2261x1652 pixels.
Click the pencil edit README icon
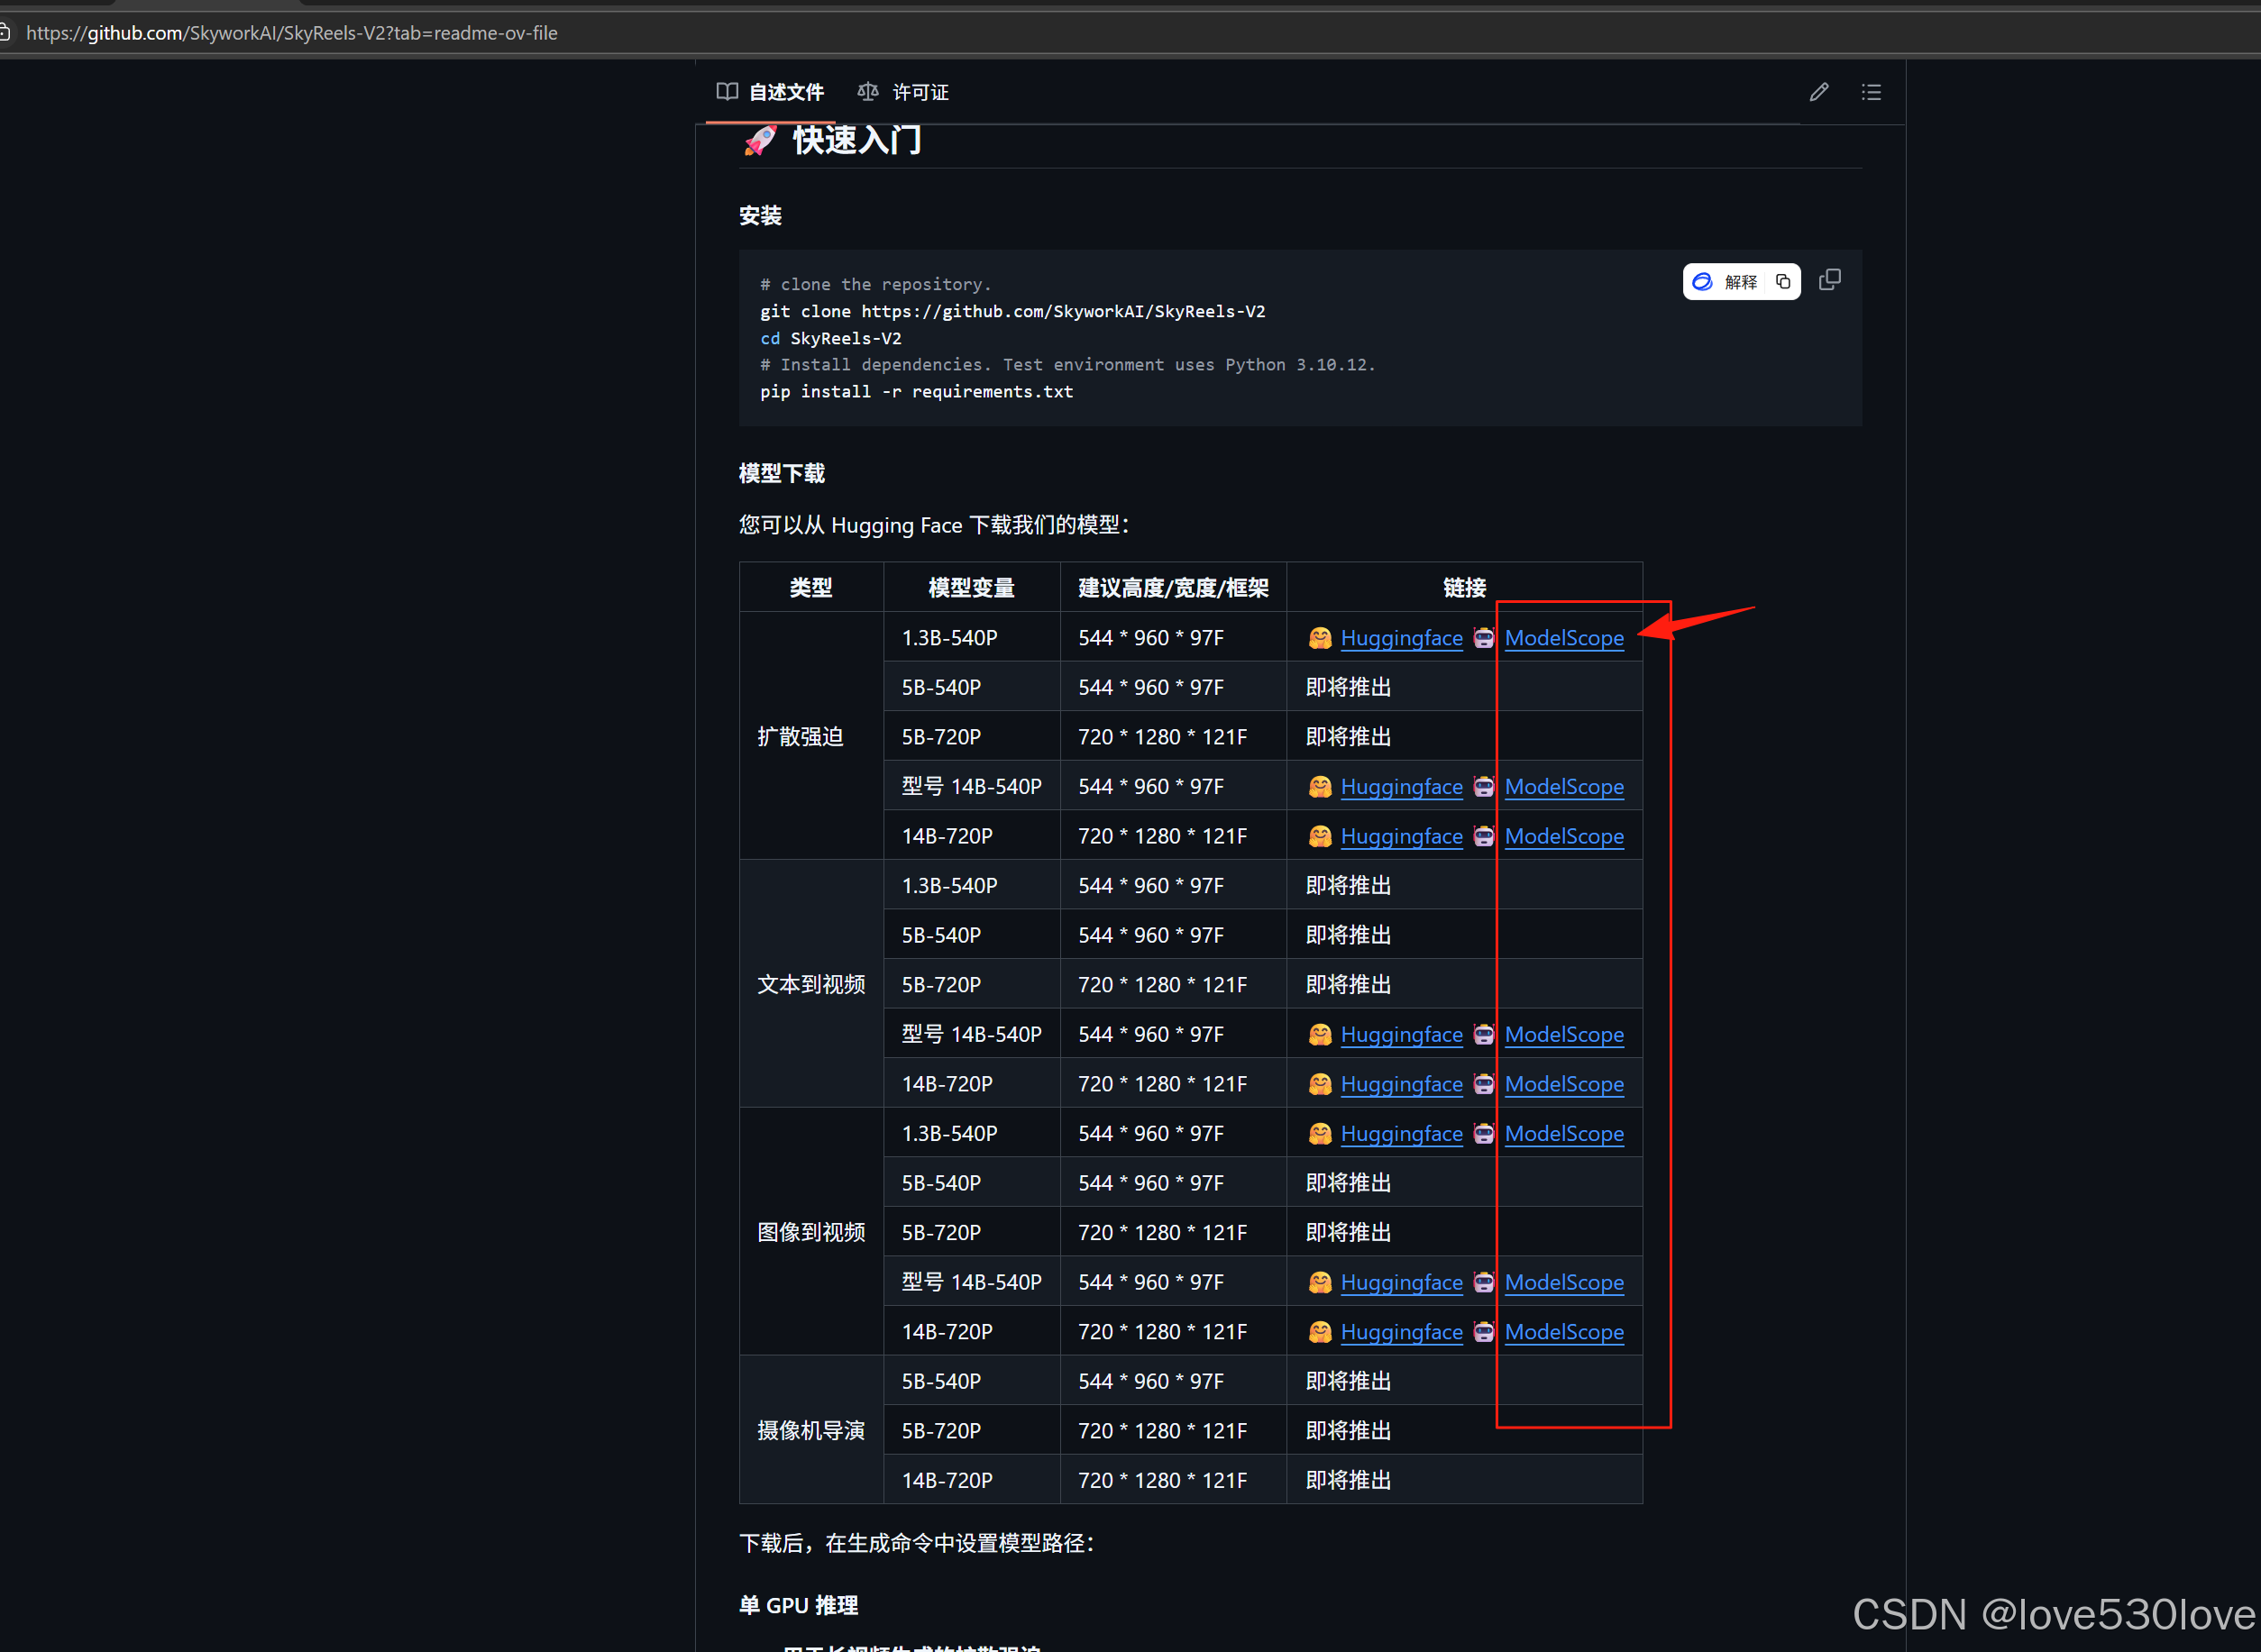[1818, 92]
